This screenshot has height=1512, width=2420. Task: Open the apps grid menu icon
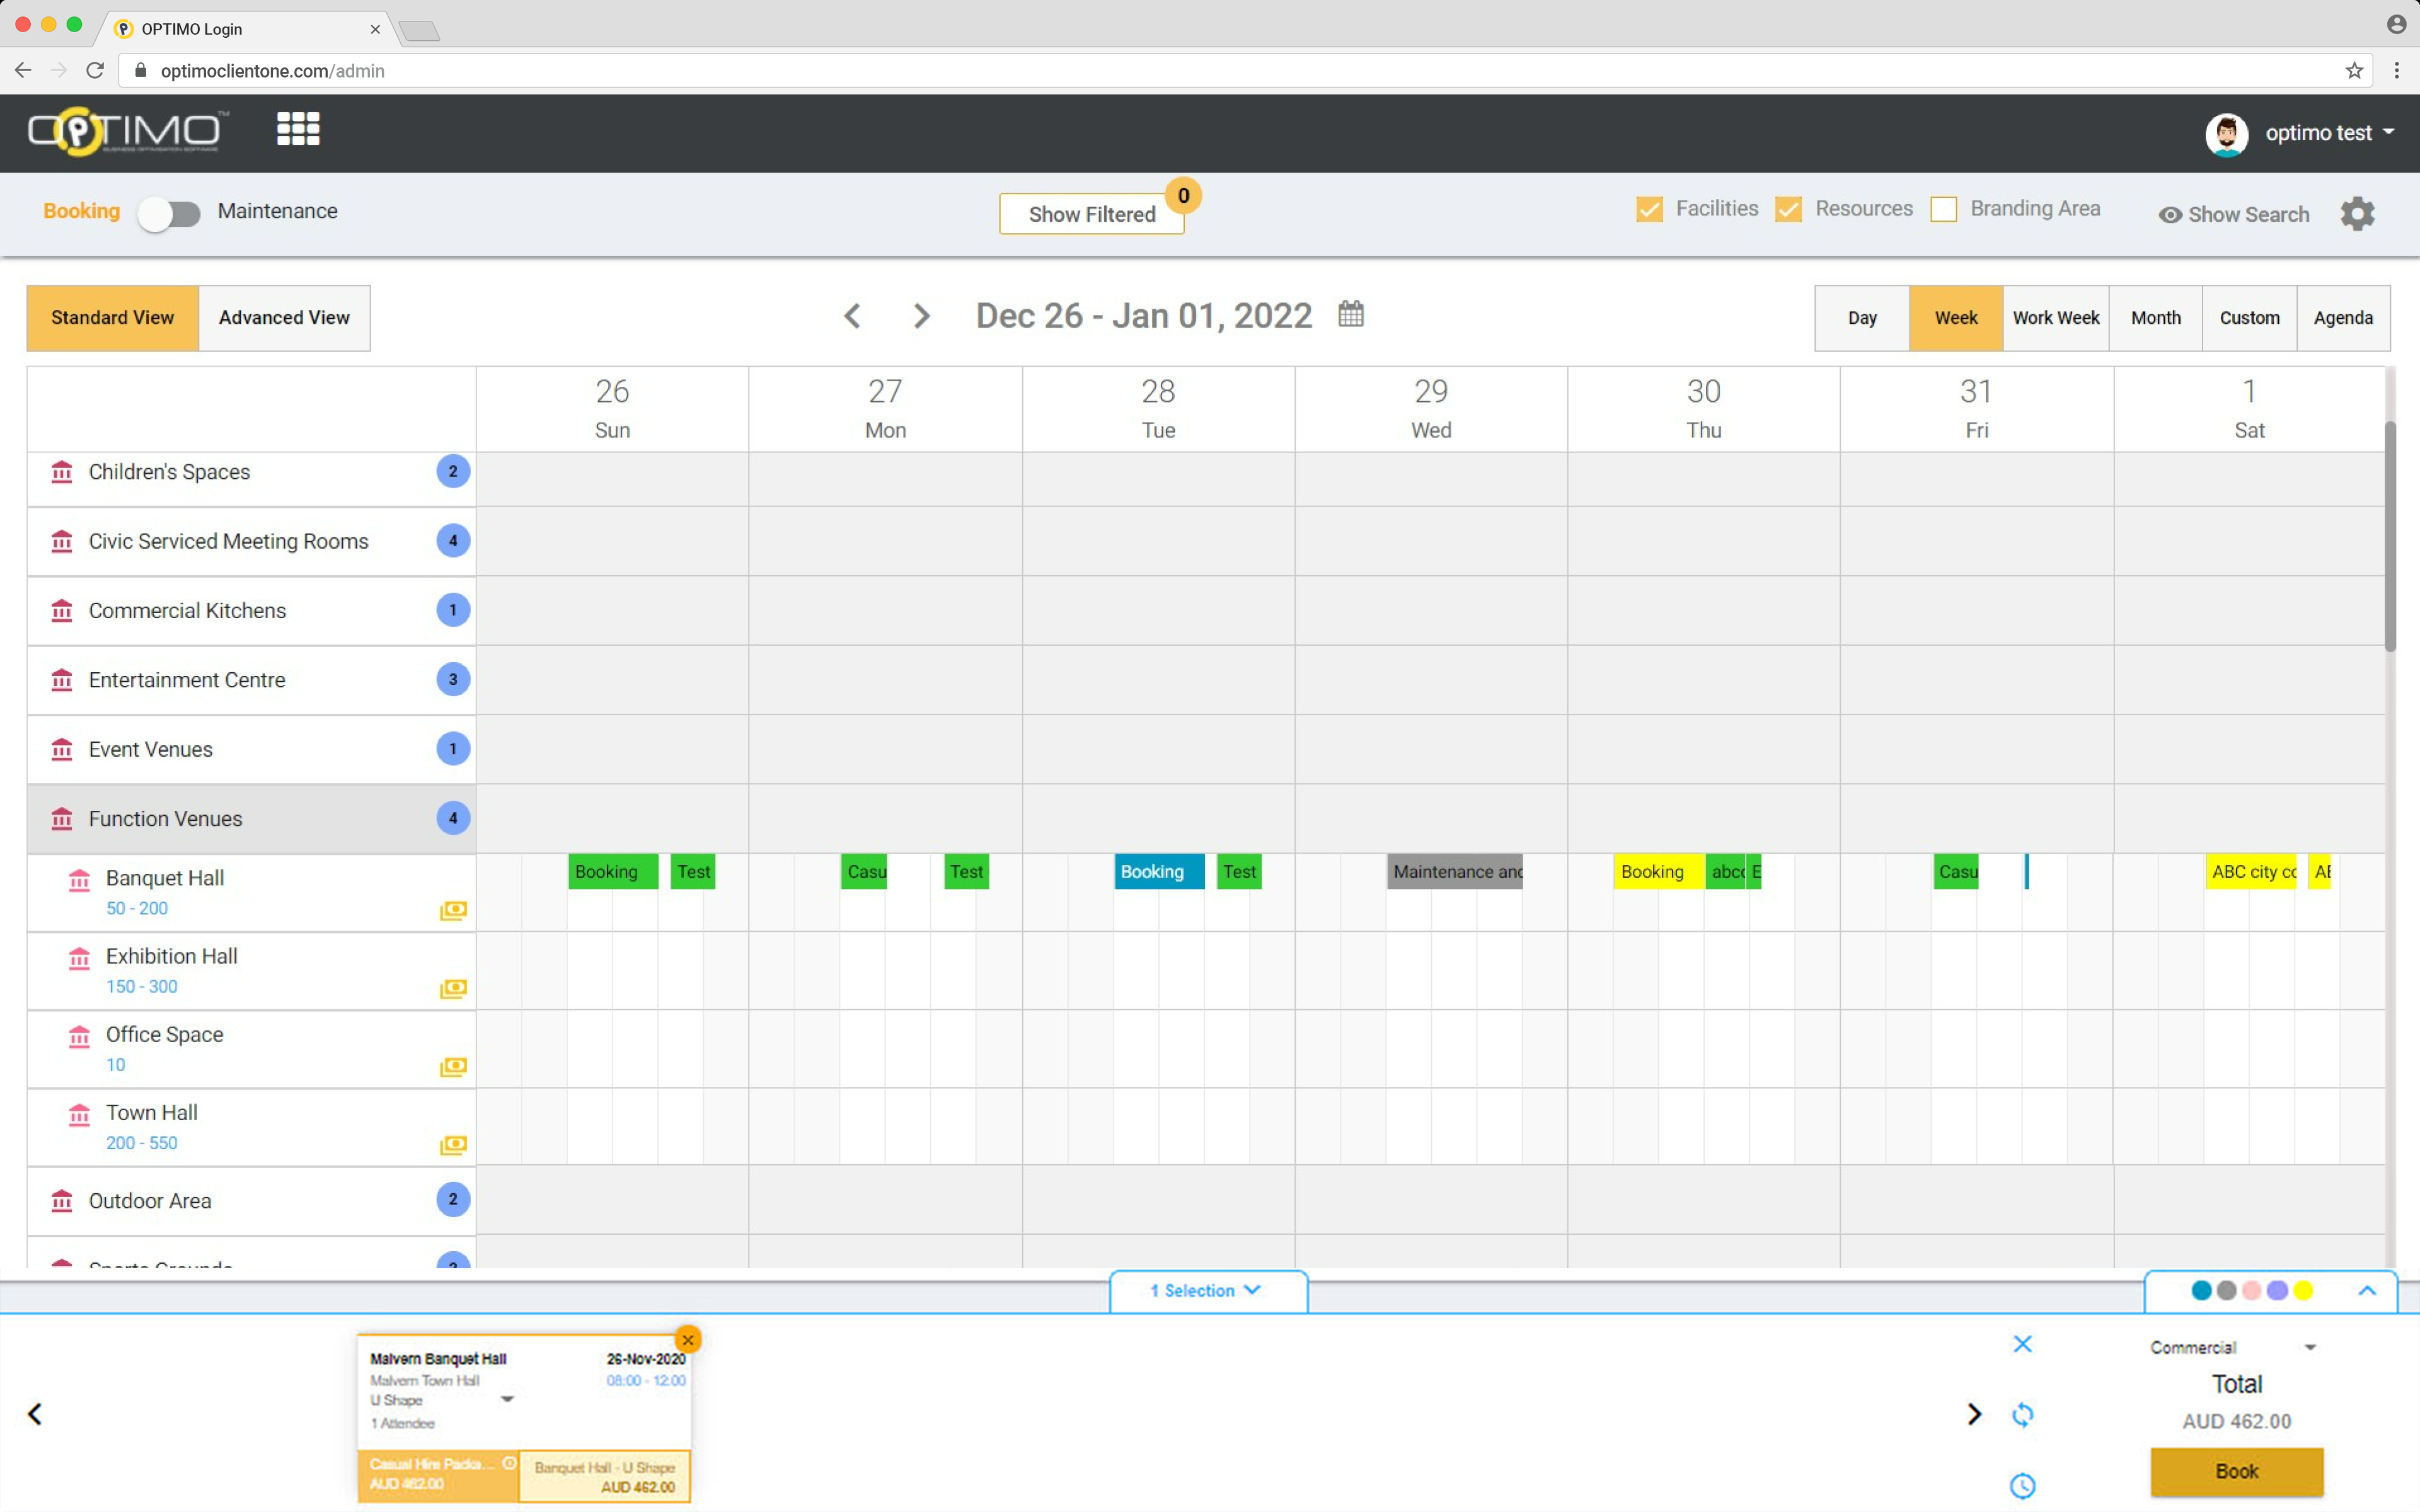click(x=298, y=129)
